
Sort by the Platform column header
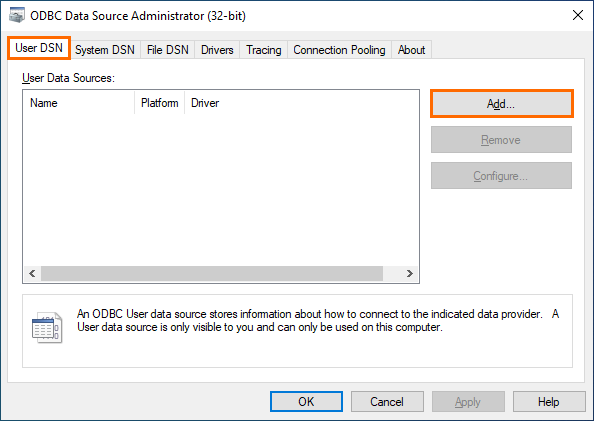(159, 103)
